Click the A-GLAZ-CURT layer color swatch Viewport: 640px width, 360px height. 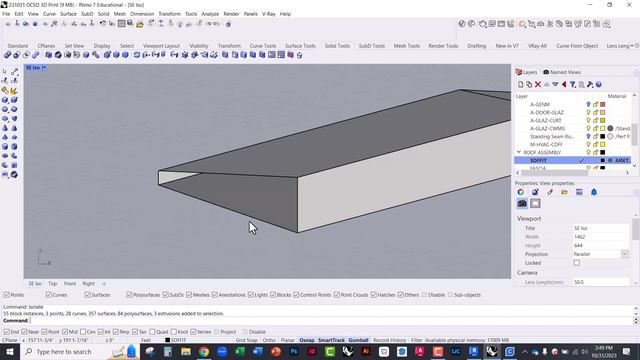(x=602, y=120)
